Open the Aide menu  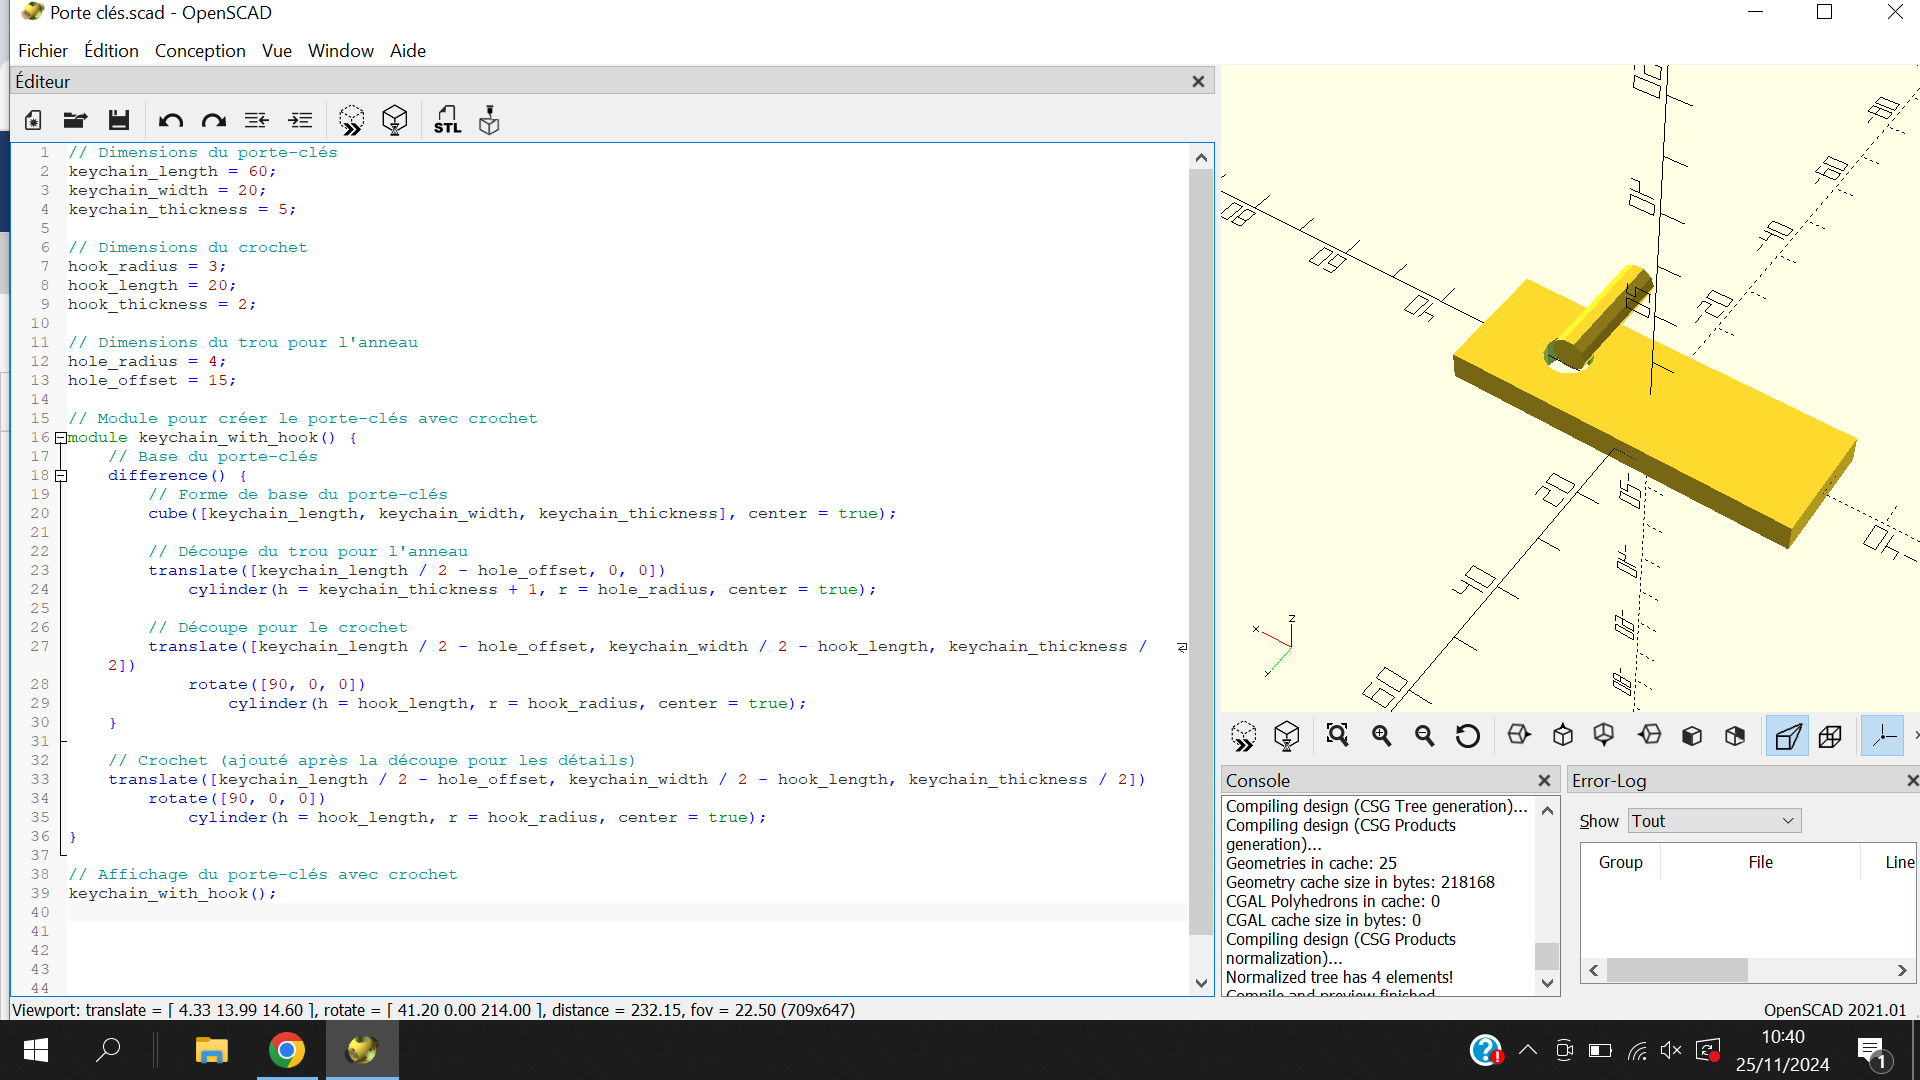407,51
